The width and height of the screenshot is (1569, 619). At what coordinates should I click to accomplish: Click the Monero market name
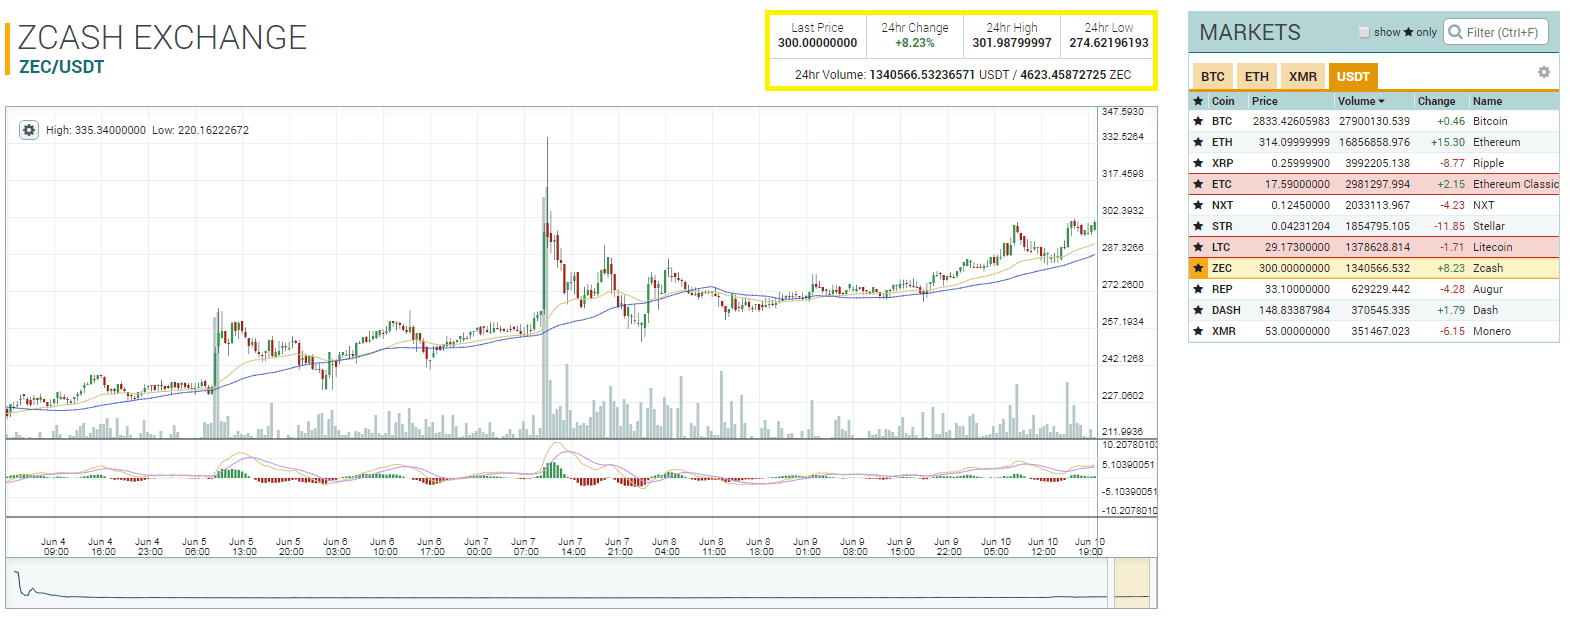1491,331
